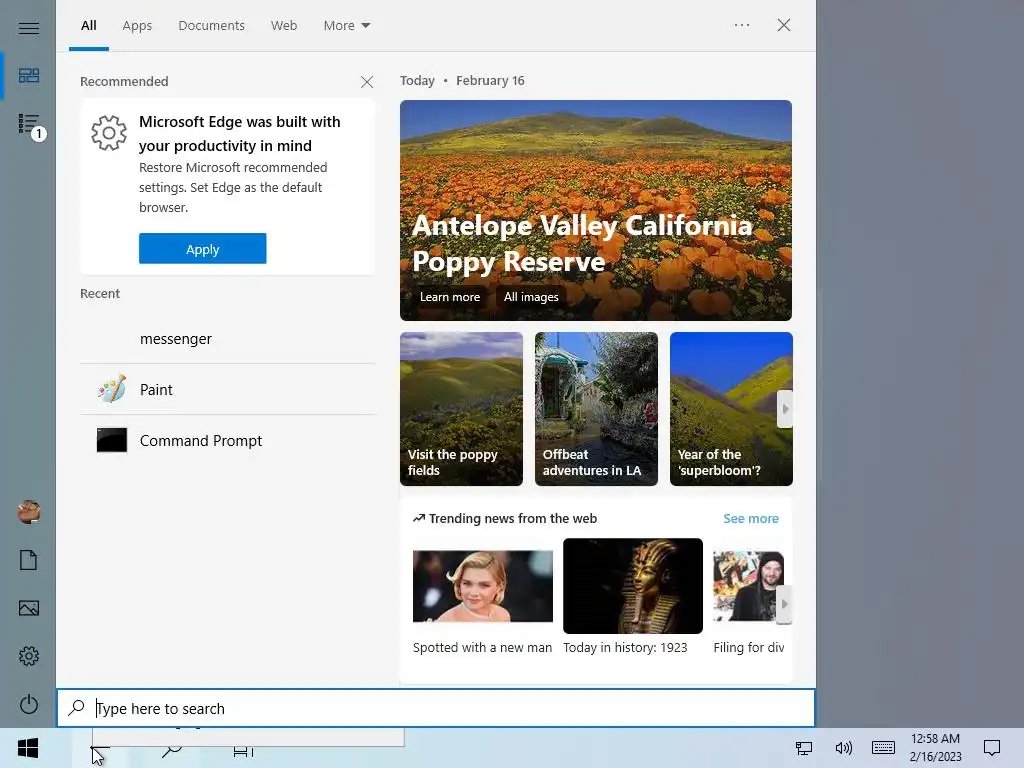Open the Paint recent entry label

click(x=156, y=390)
